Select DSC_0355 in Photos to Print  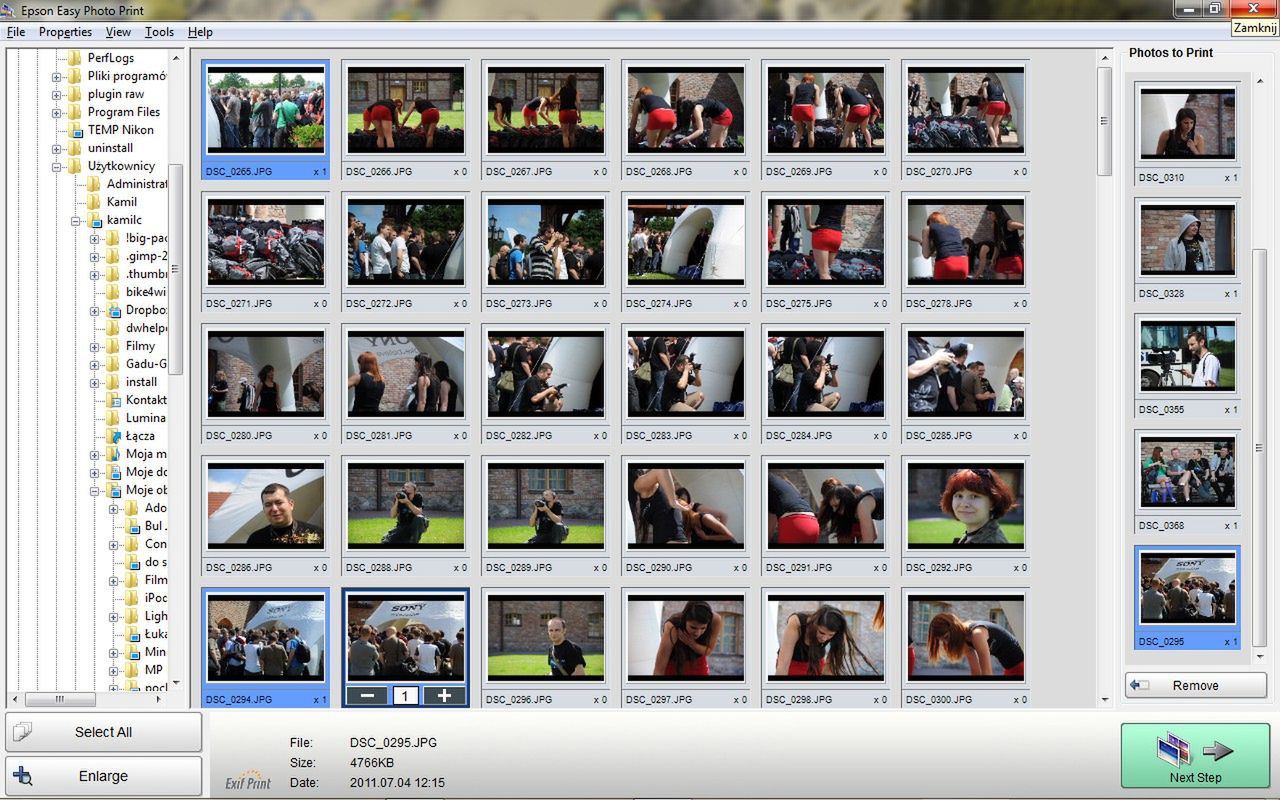(x=1188, y=367)
